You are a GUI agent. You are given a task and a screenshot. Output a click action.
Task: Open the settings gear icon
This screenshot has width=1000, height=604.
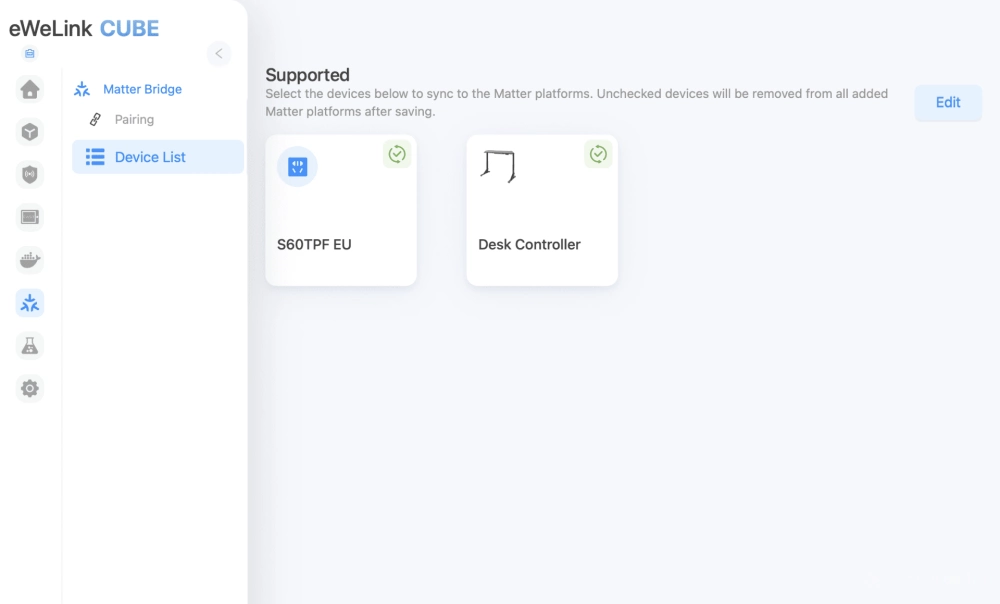point(29,388)
